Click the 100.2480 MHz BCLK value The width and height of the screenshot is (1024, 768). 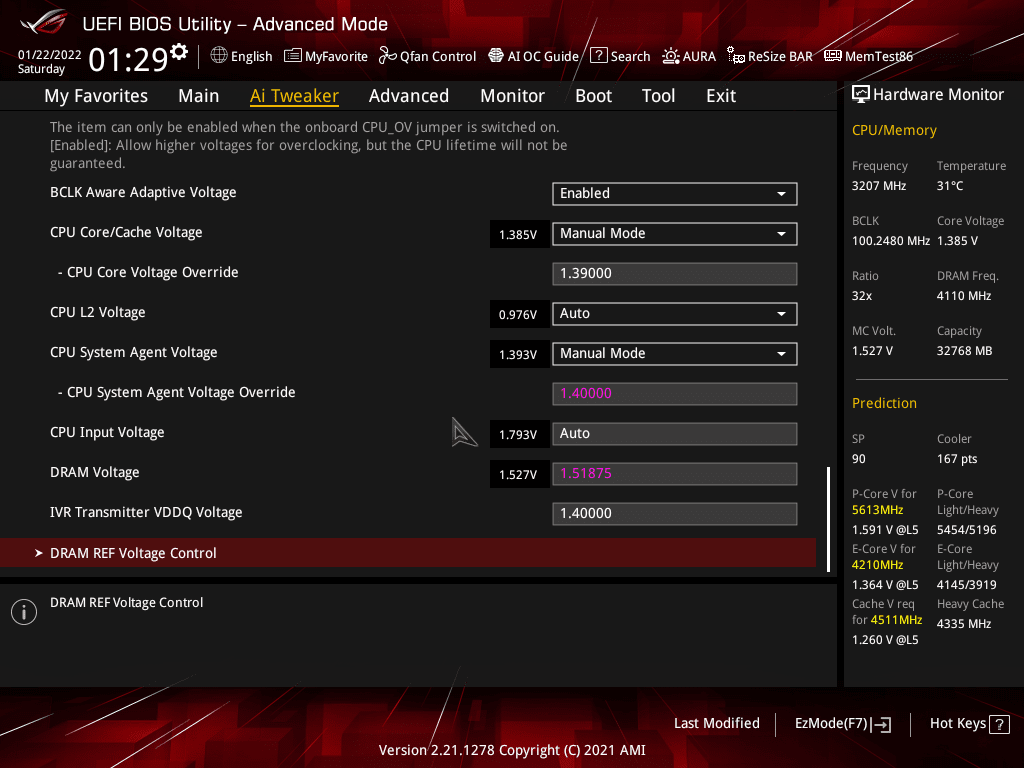[891, 241]
